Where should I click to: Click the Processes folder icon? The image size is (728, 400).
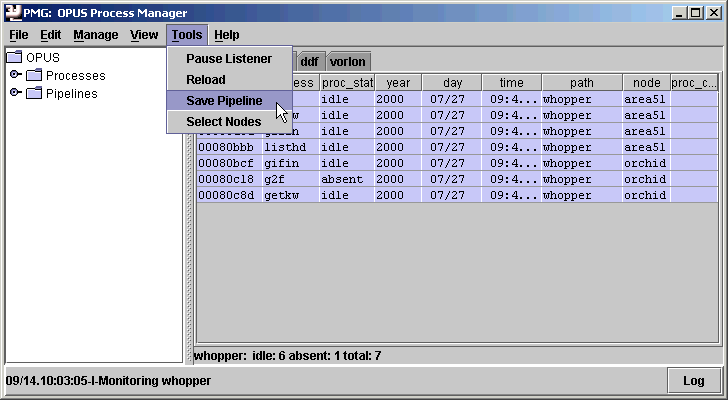(x=34, y=76)
